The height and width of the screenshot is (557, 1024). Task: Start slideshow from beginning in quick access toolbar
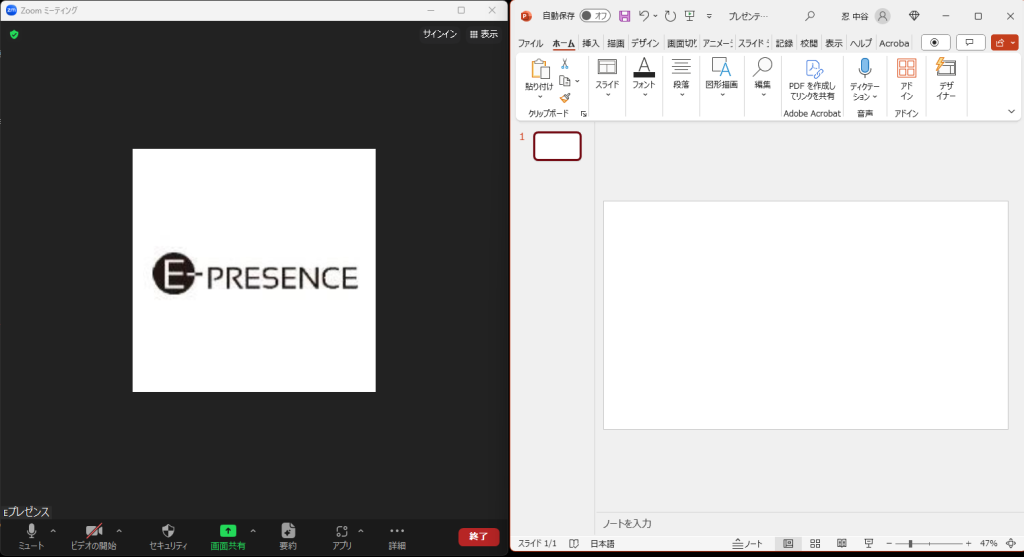[x=690, y=16]
